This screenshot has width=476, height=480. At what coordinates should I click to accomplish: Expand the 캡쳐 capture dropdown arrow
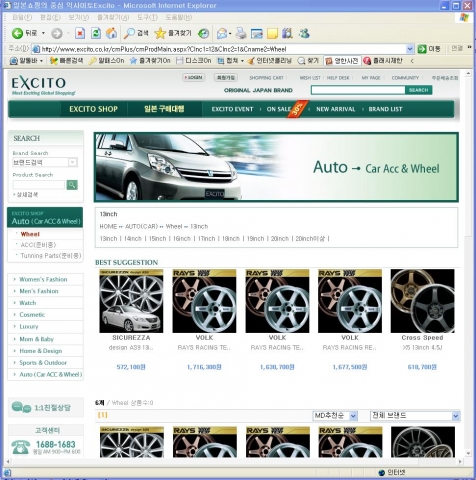click(242, 61)
